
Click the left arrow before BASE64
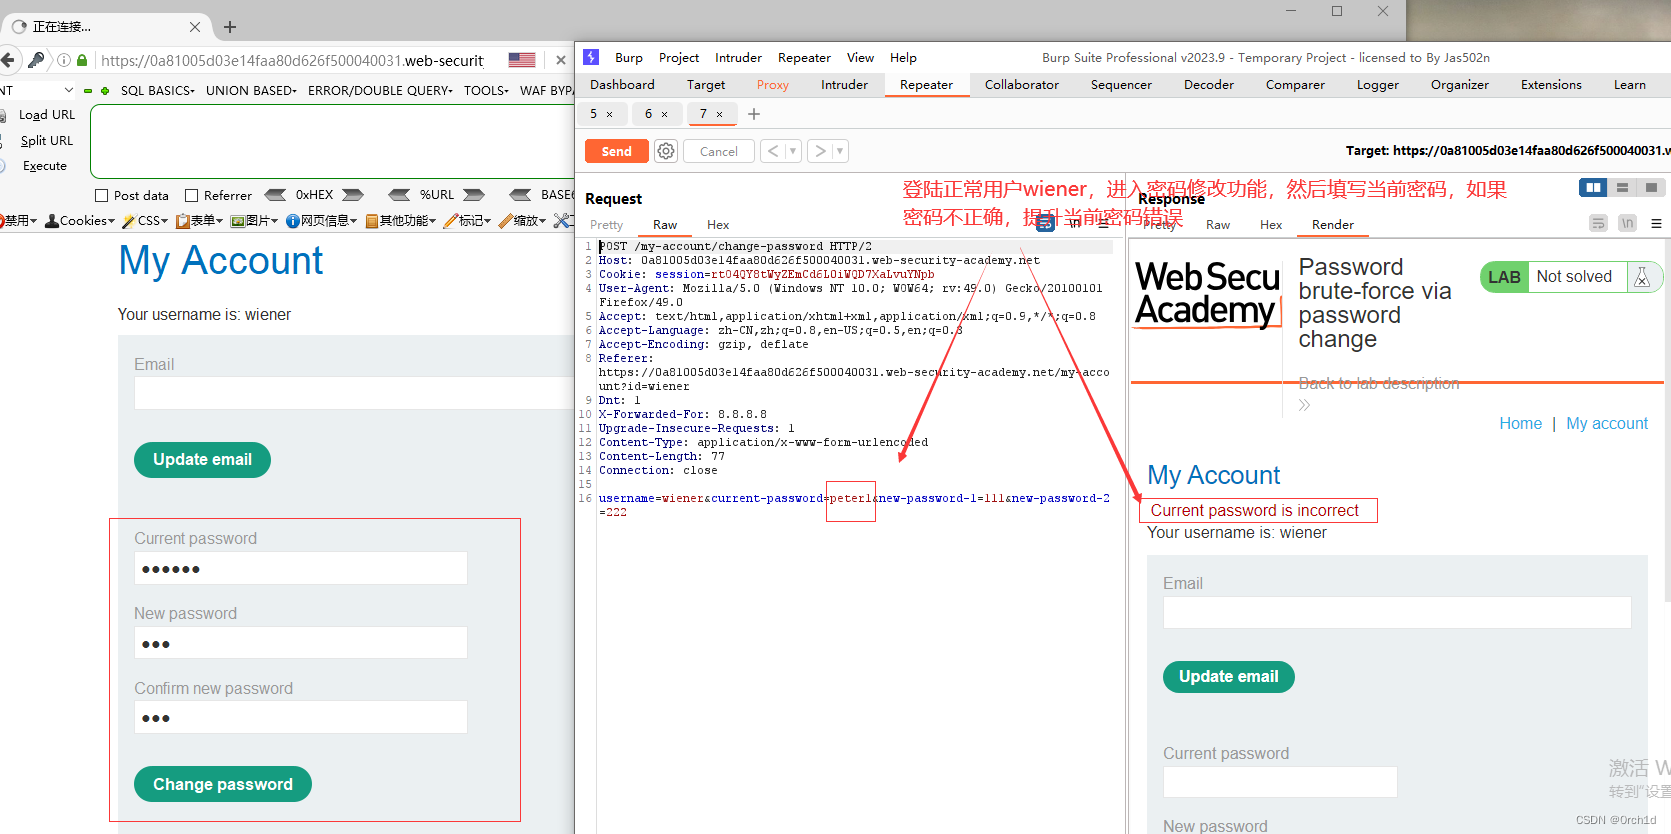[x=520, y=195]
